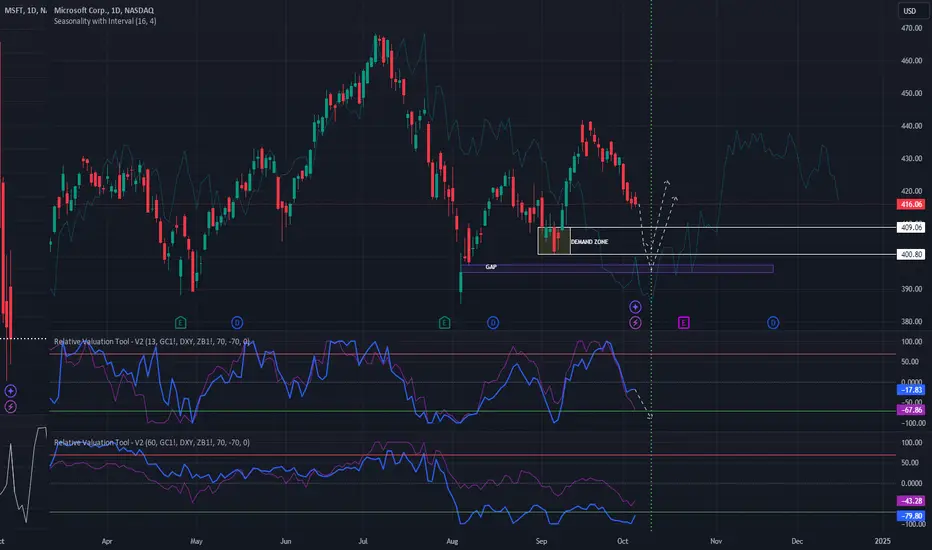The height and width of the screenshot is (550, 932).
Task: Select the Relative Valuation Tool (60) legend
Action: click(x=152, y=443)
